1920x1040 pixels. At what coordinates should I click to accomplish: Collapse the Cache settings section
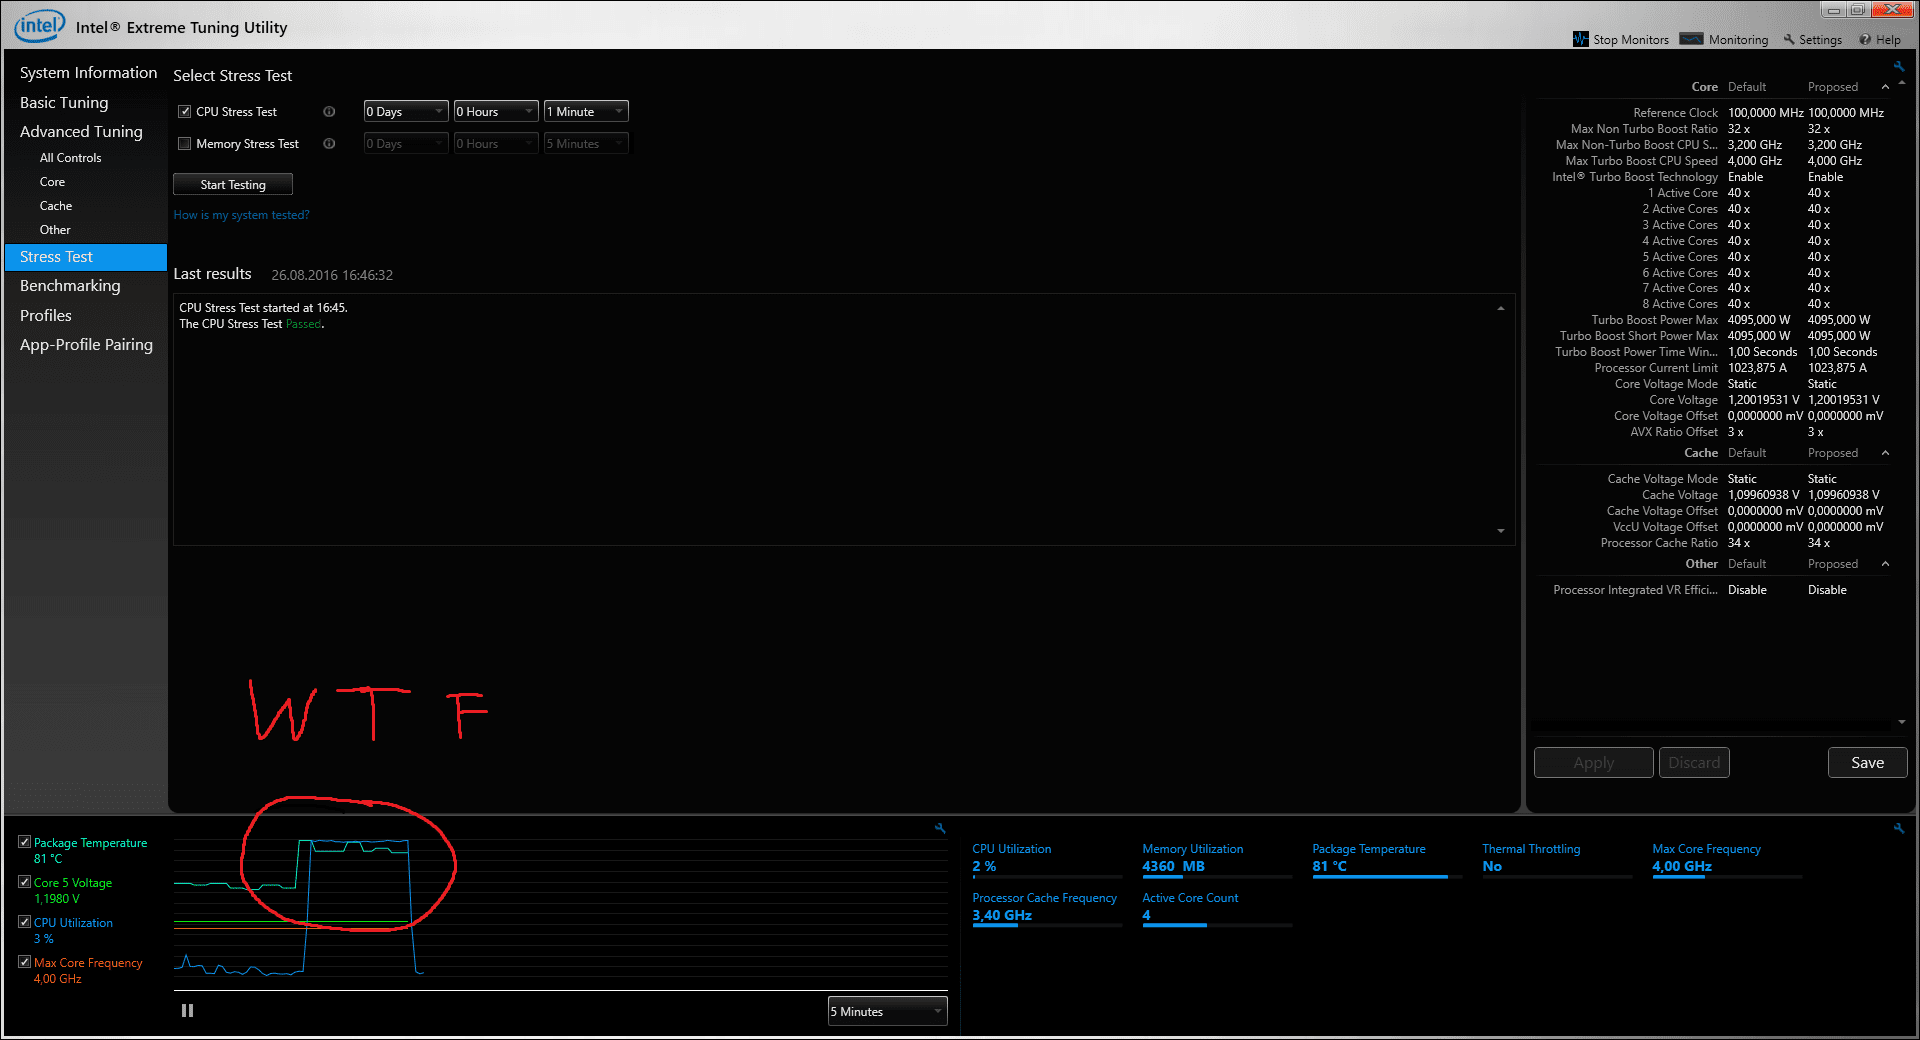click(1885, 454)
